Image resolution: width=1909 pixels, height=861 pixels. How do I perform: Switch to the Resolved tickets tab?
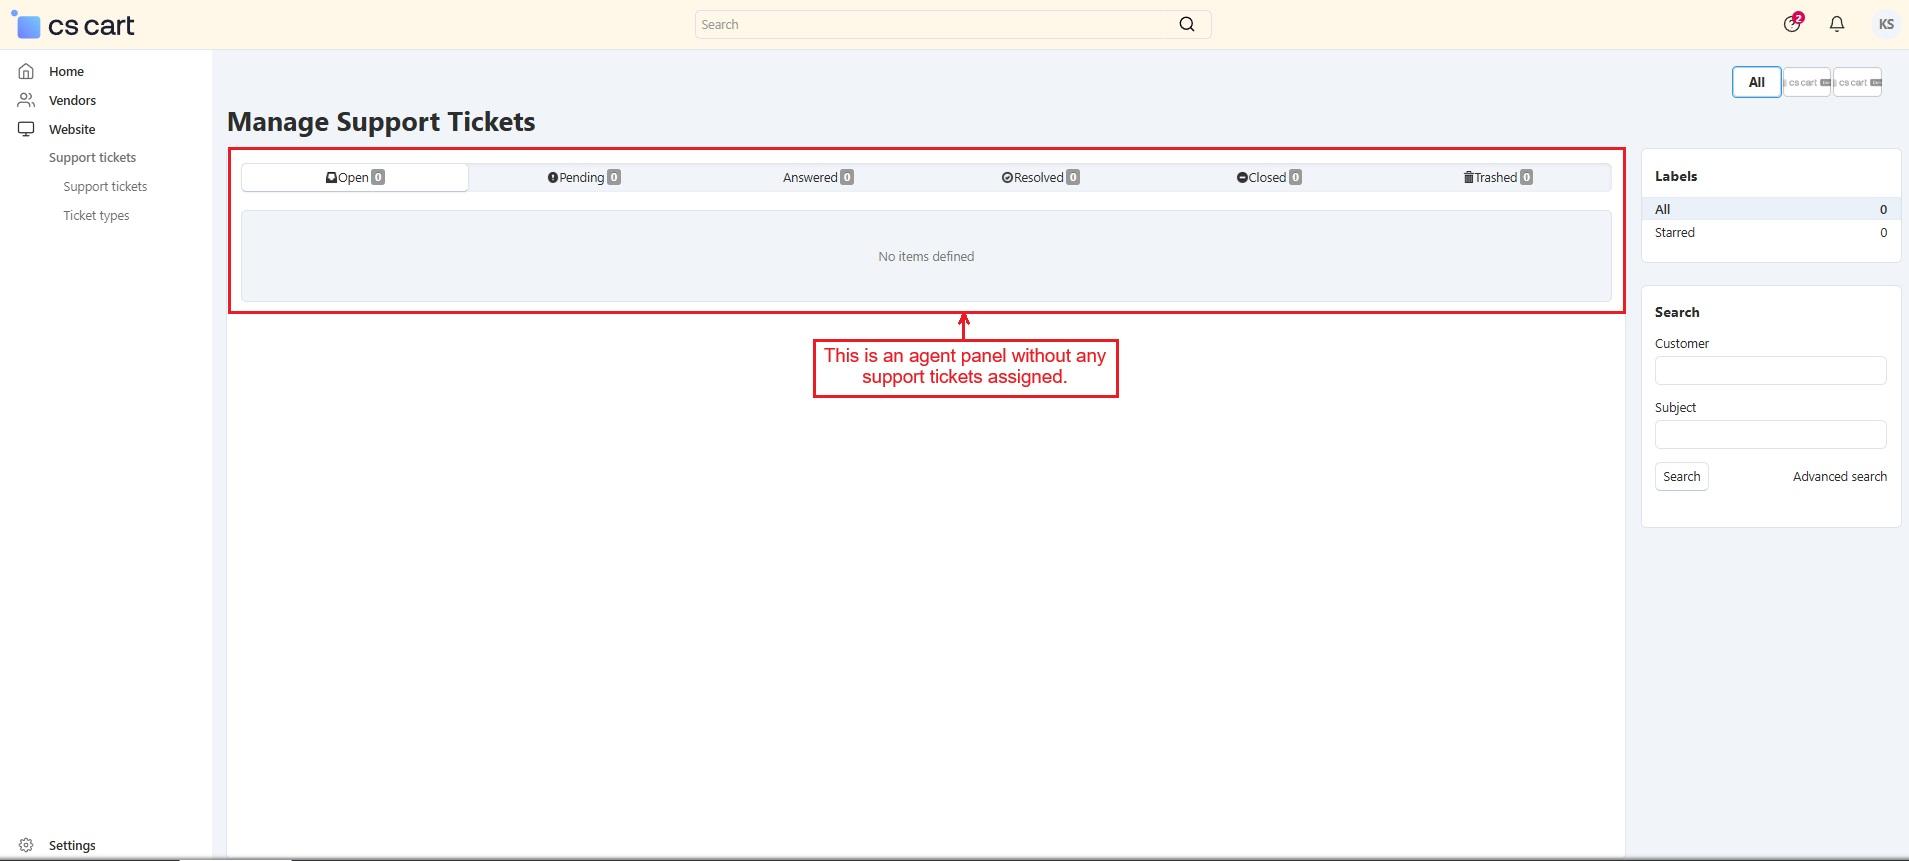pyautogui.click(x=1040, y=178)
